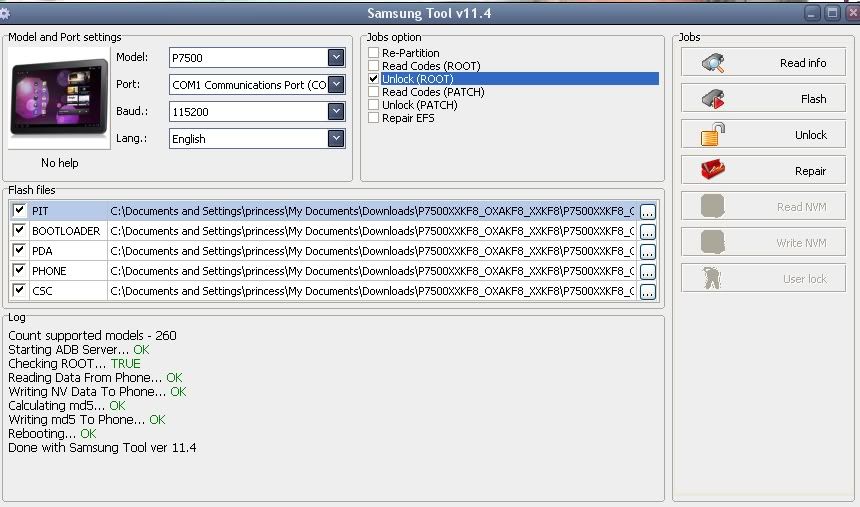The width and height of the screenshot is (860, 507).
Task: Click 'Writing NV Data To Phone' log line
Action: 97,391
